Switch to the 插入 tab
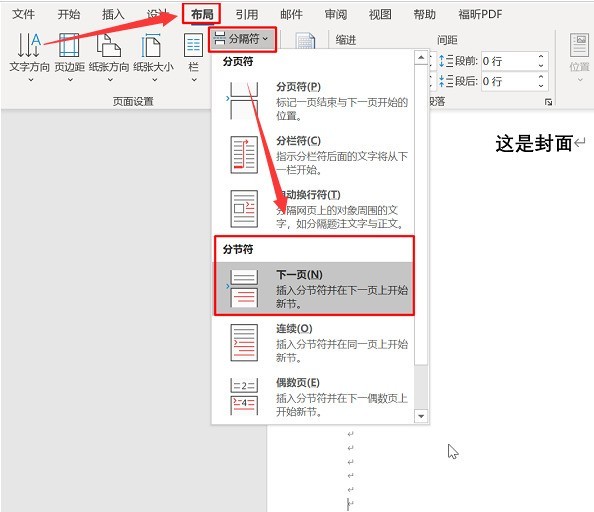 [x=113, y=14]
